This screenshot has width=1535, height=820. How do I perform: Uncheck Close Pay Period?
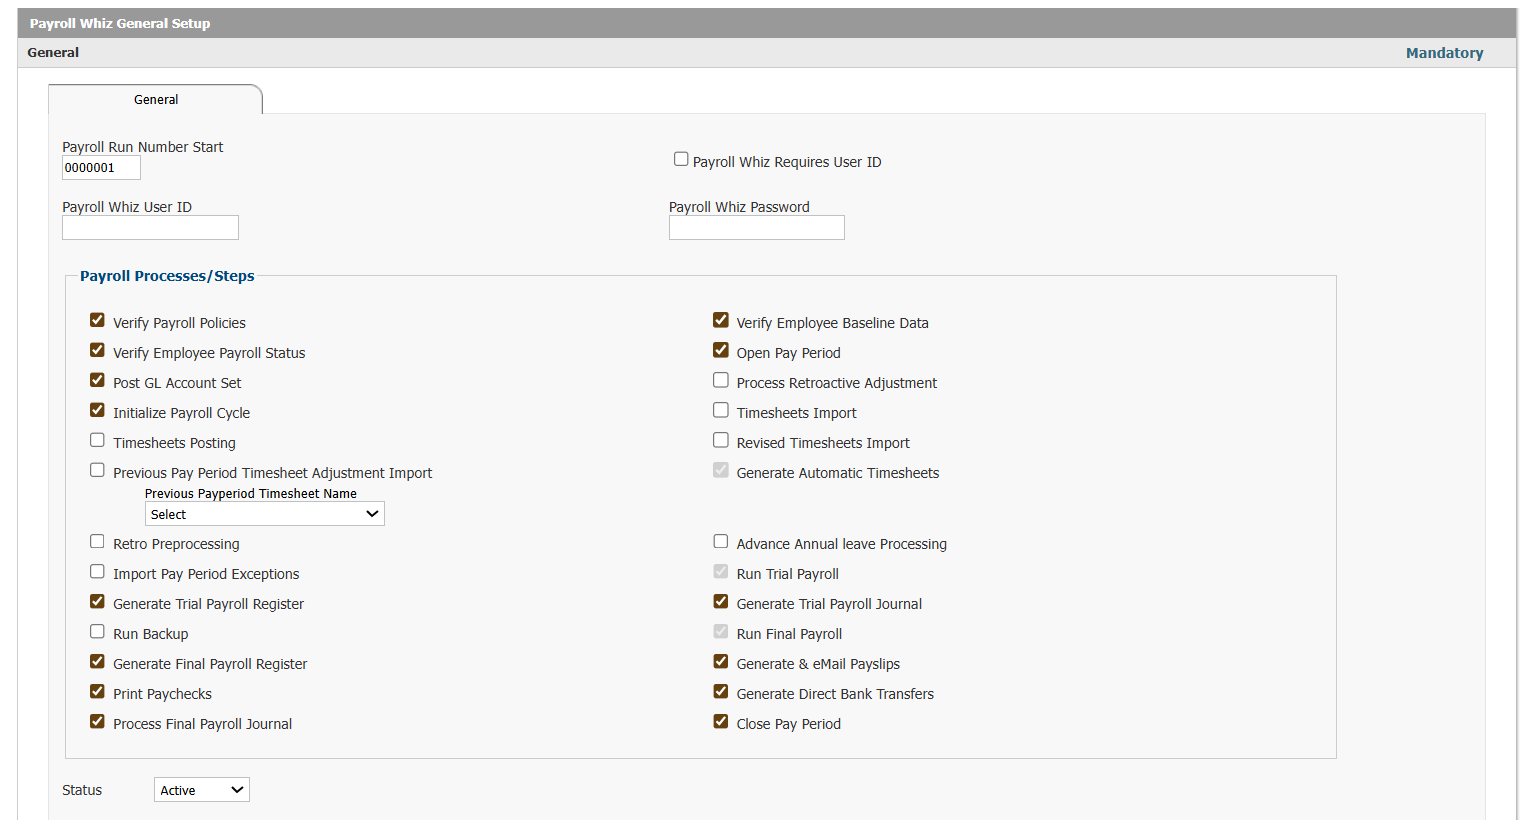[x=721, y=721]
